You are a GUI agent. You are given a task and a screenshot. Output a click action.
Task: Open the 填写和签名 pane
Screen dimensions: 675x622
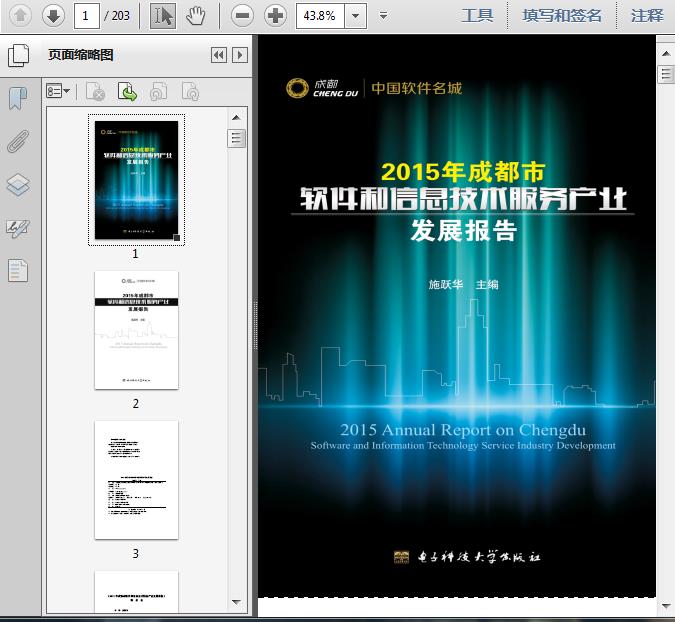(x=562, y=16)
